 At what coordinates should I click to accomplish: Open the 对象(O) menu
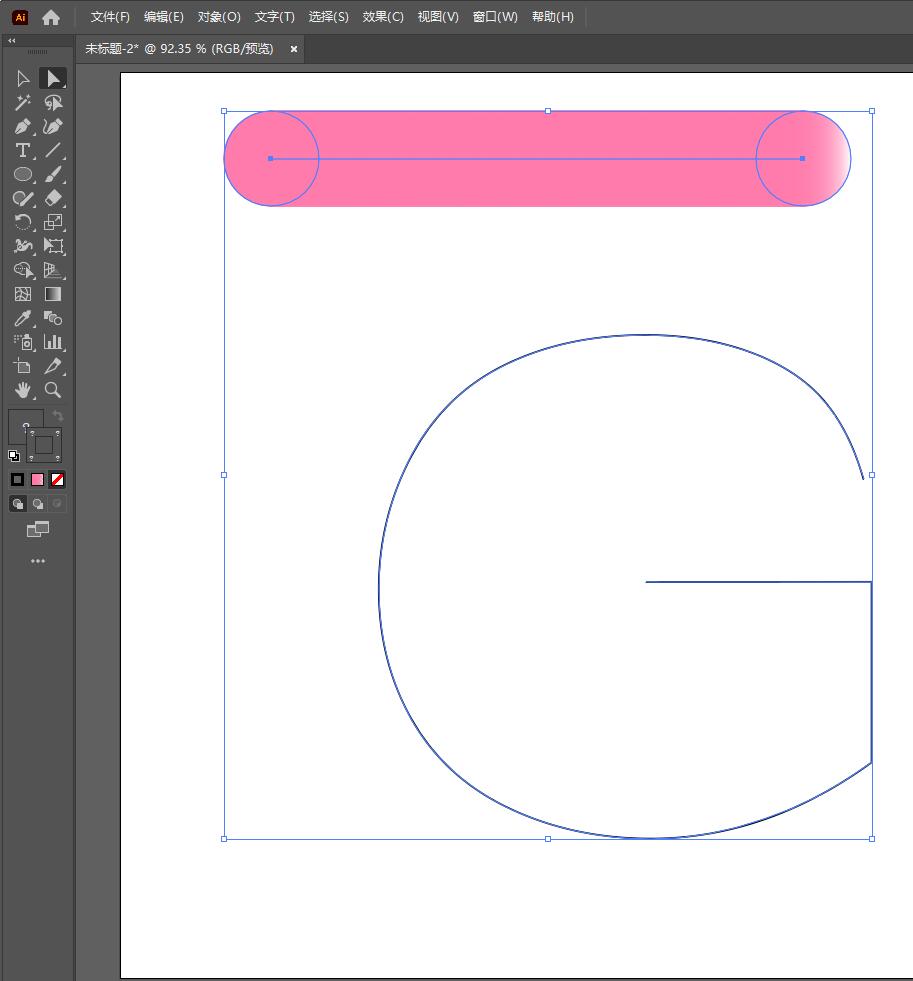[x=219, y=17]
